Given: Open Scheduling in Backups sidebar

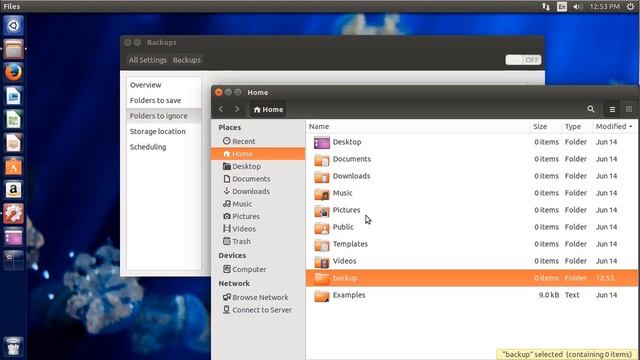Looking at the screenshot, I should 164,147.
